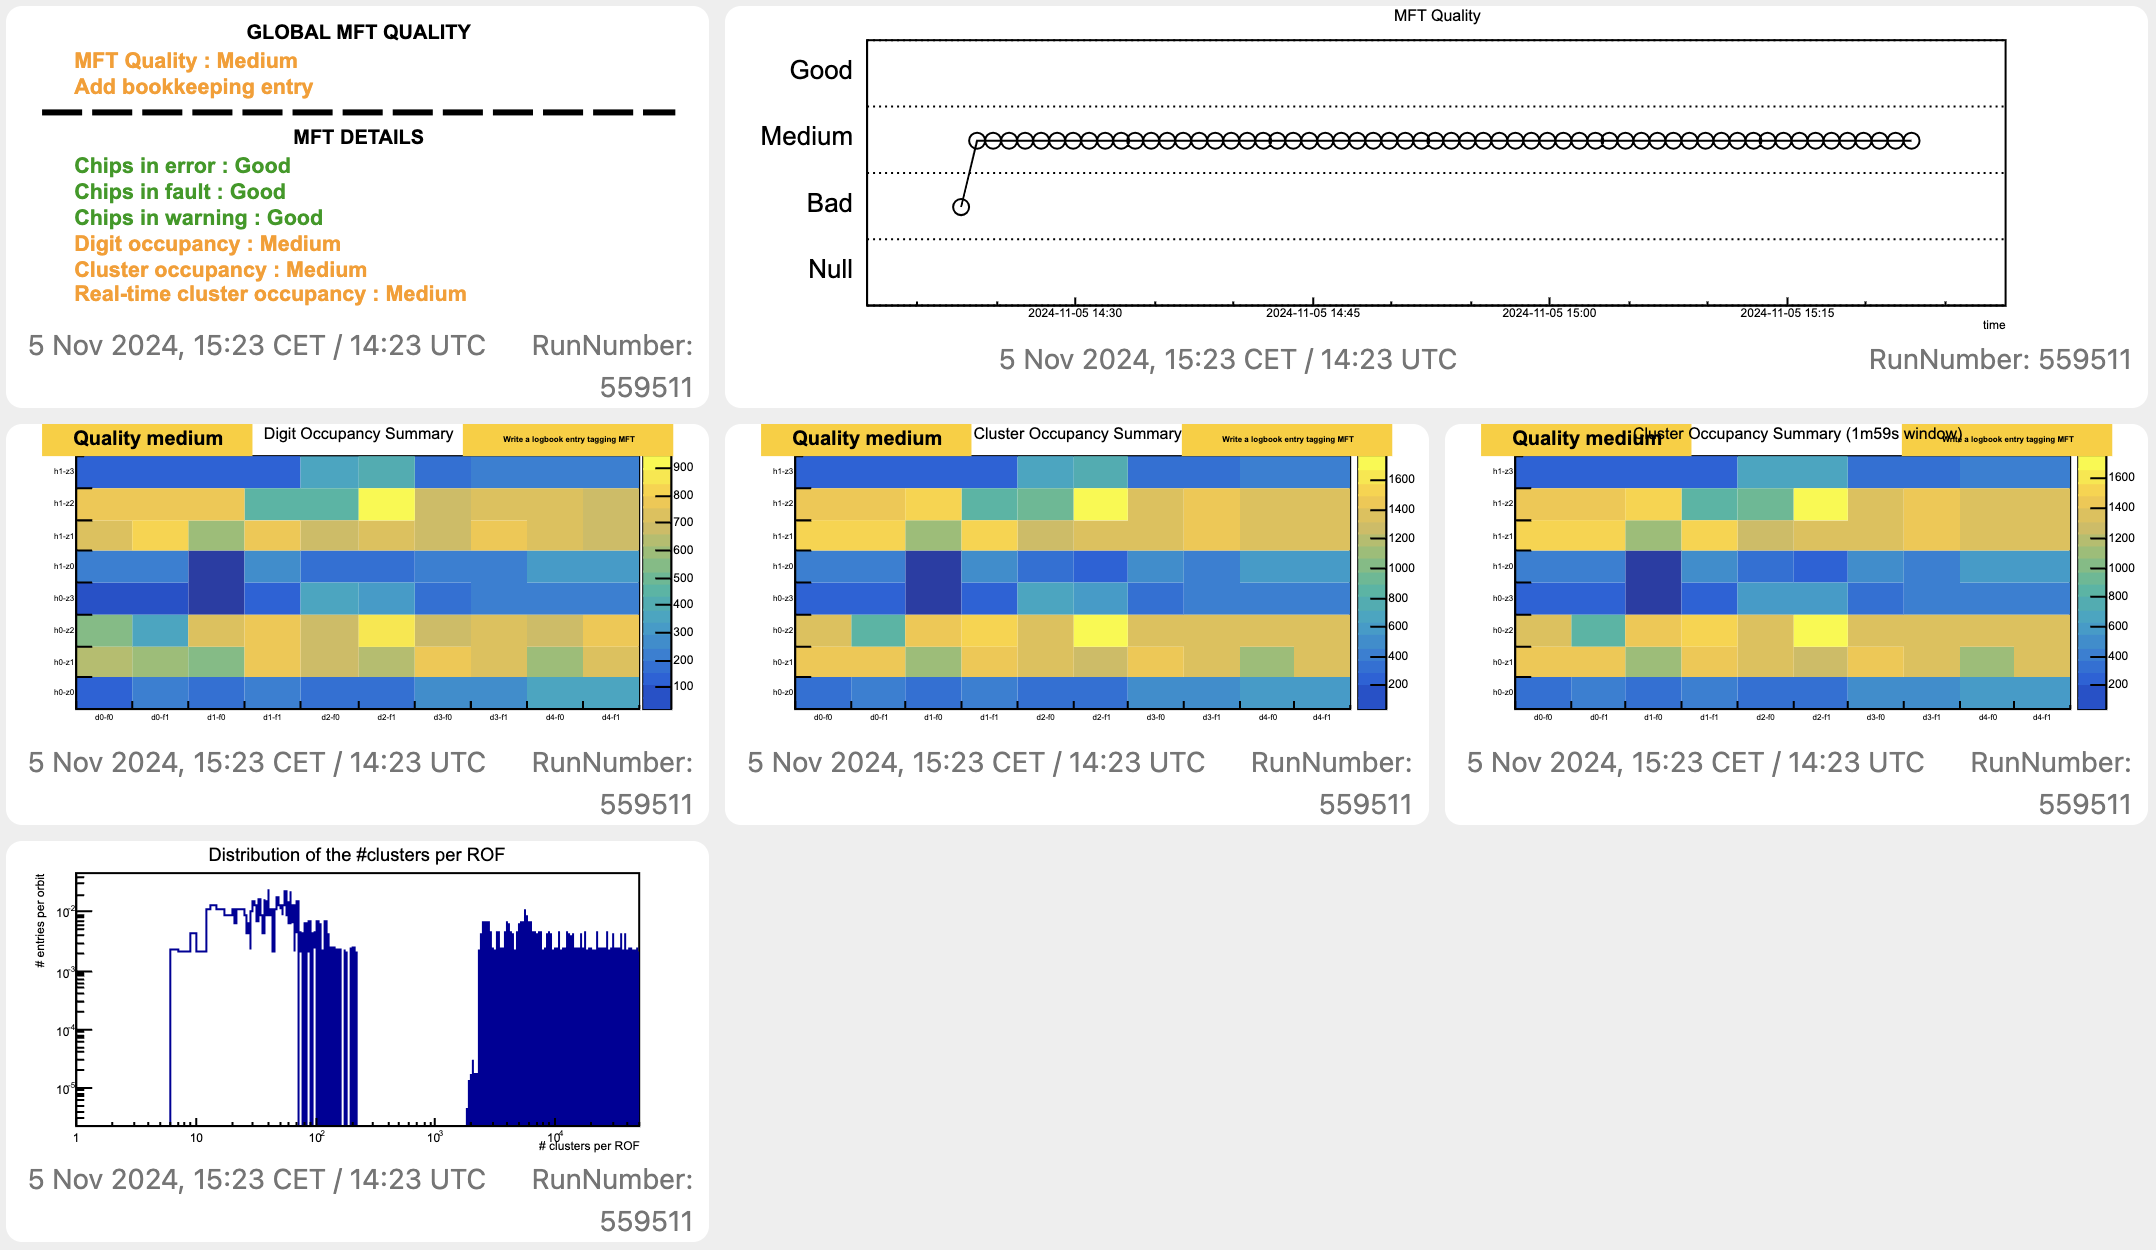2156x1250 pixels.
Task: Select 'Digit occupancy : Medium' line
Action: 207,244
